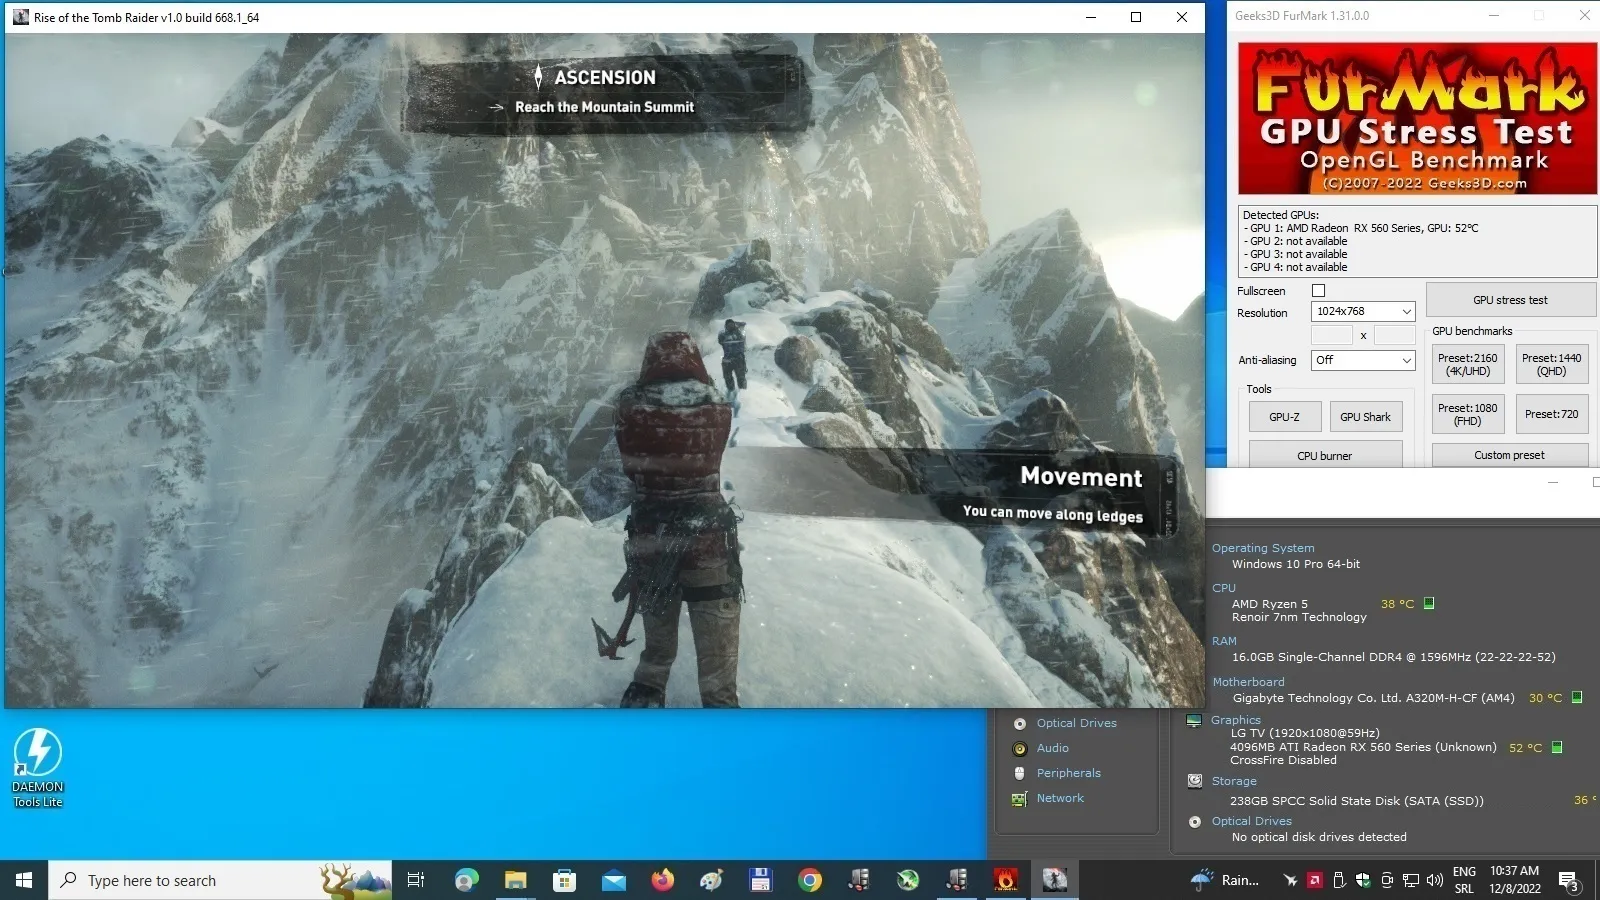
Task: Click the airplane mode tray icon
Action: [x=1290, y=880]
